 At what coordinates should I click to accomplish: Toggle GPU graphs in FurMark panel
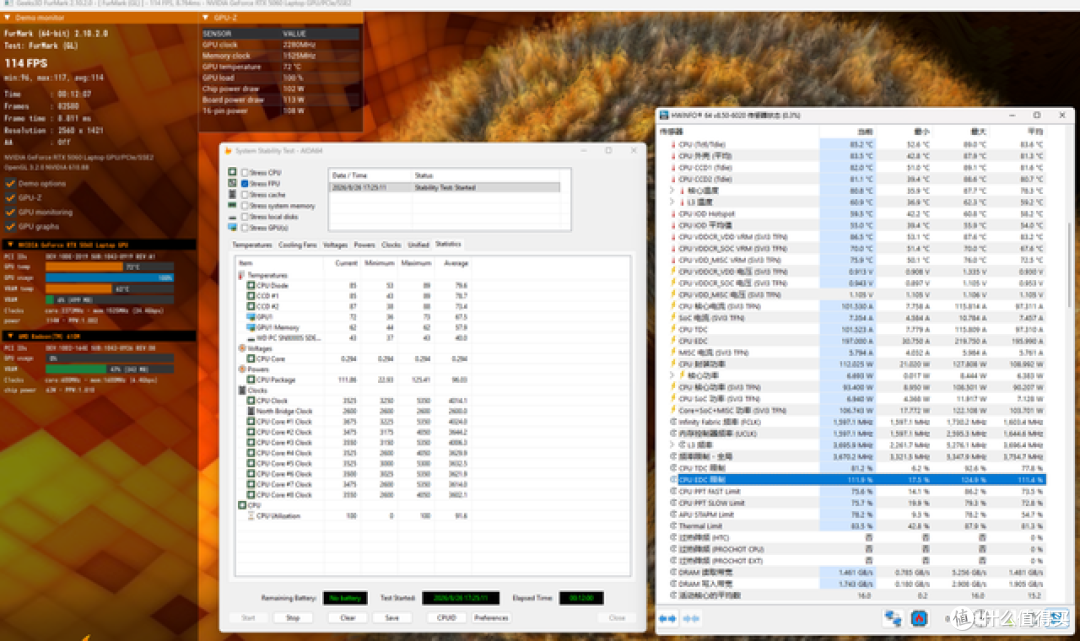[x=10, y=226]
